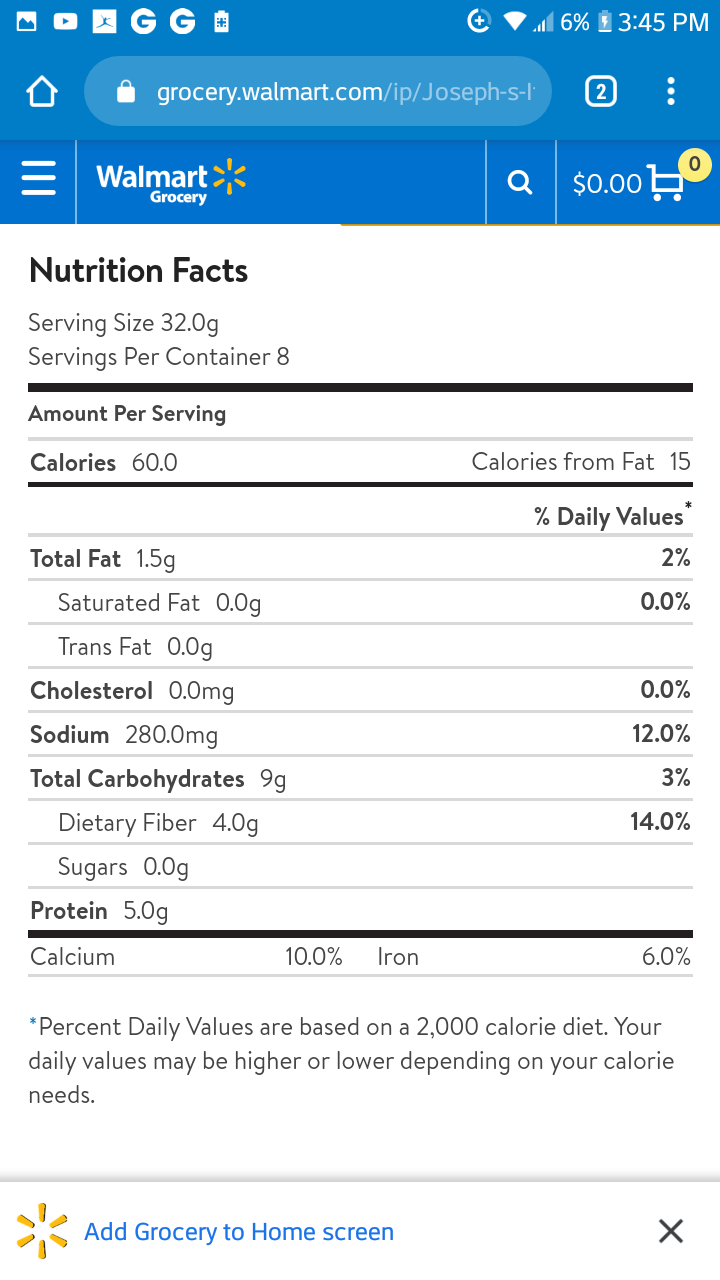Tap the Wi-Fi signal status icon
The height and width of the screenshot is (1280, 720).
pyautogui.click(x=515, y=21)
